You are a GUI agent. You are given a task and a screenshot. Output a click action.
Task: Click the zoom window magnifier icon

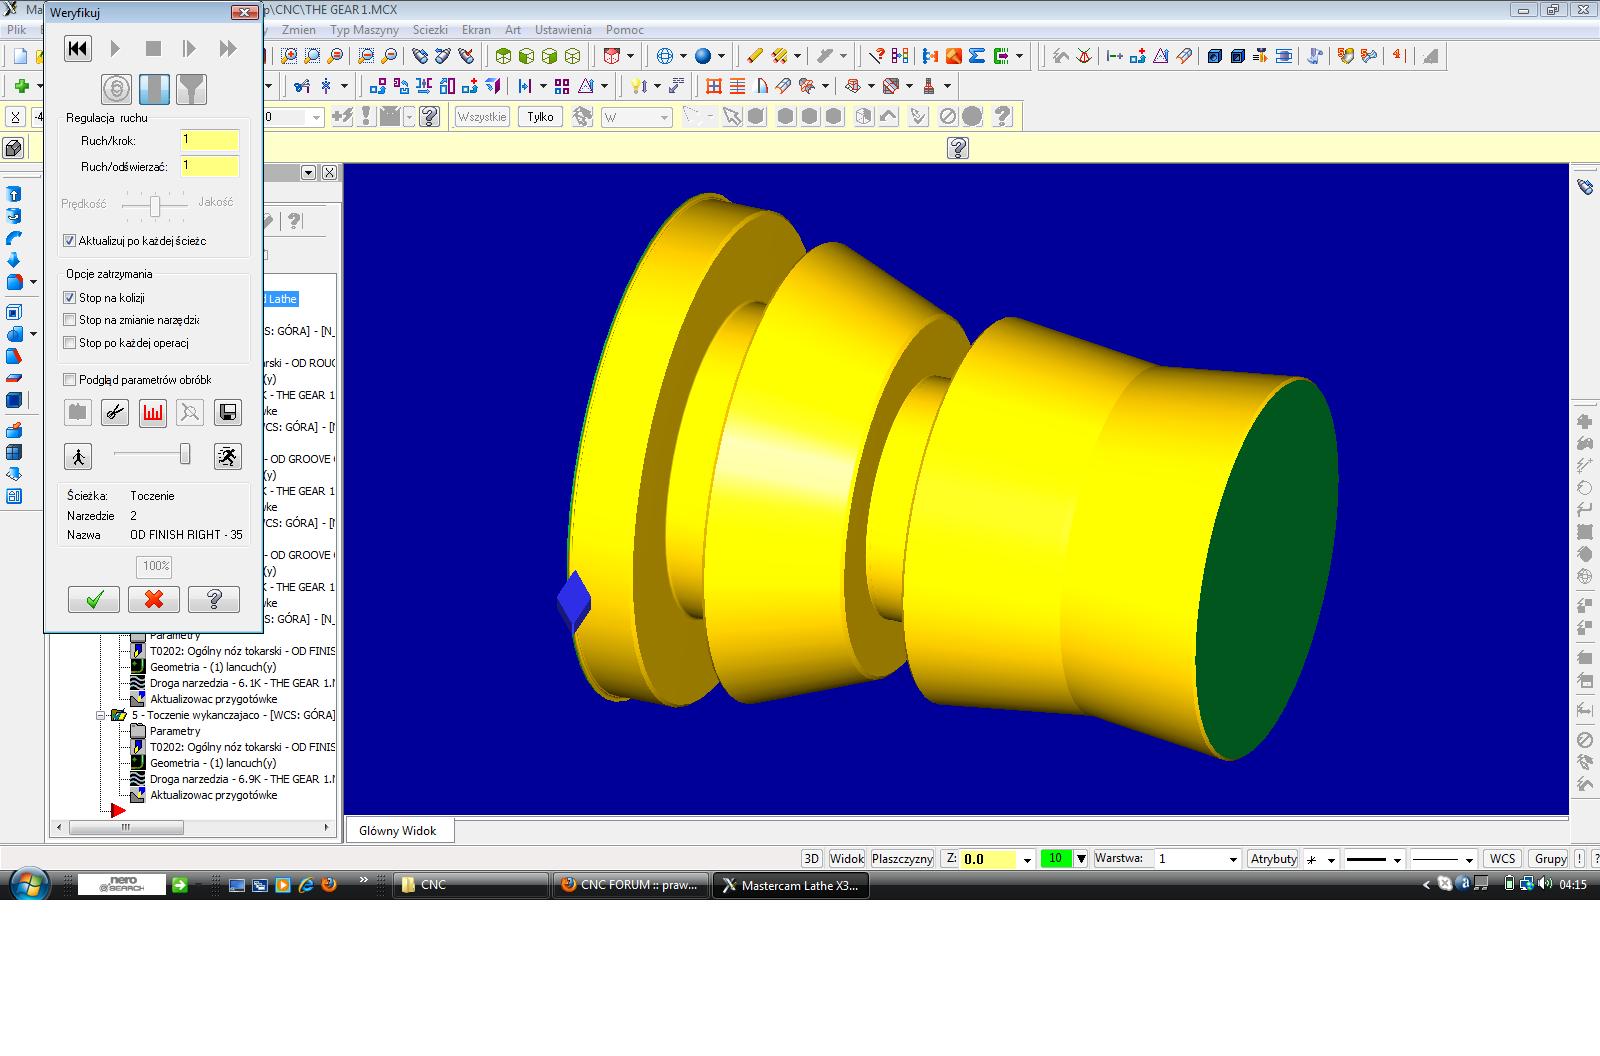click(290, 56)
